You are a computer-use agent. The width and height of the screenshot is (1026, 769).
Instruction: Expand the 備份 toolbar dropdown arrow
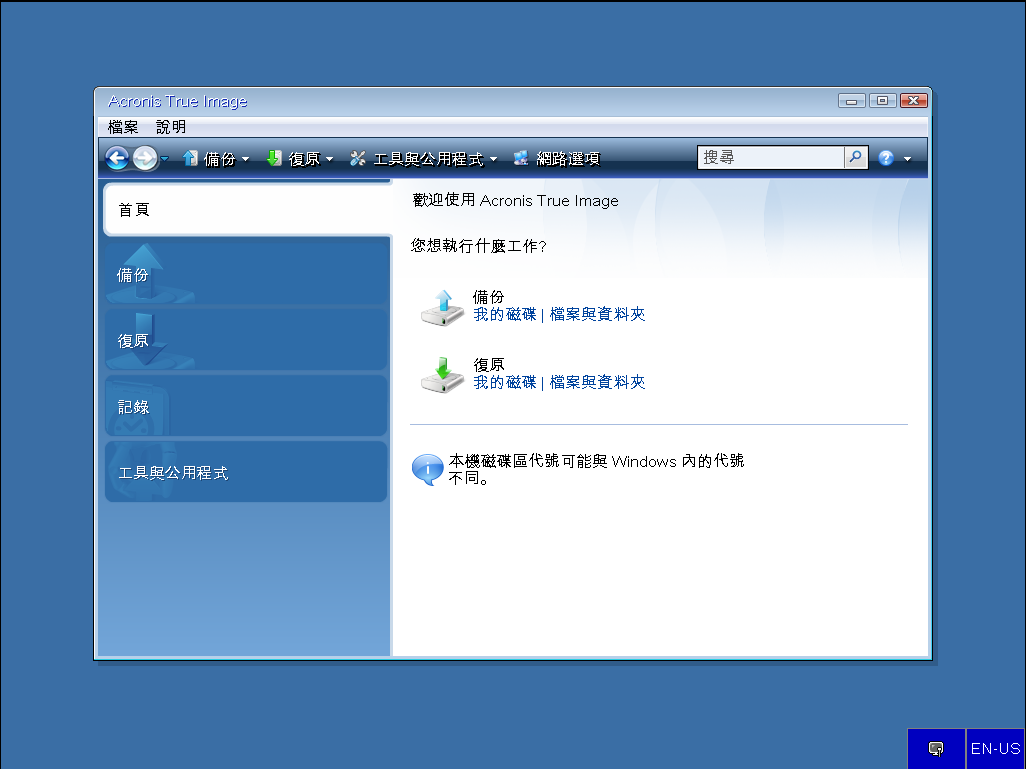(245, 159)
